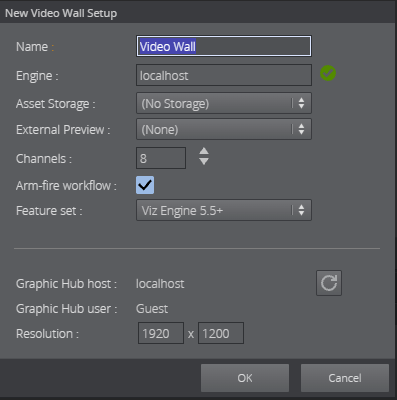Click the green engine status check icon
This screenshot has height=400, width=397.
pos(328,73)
